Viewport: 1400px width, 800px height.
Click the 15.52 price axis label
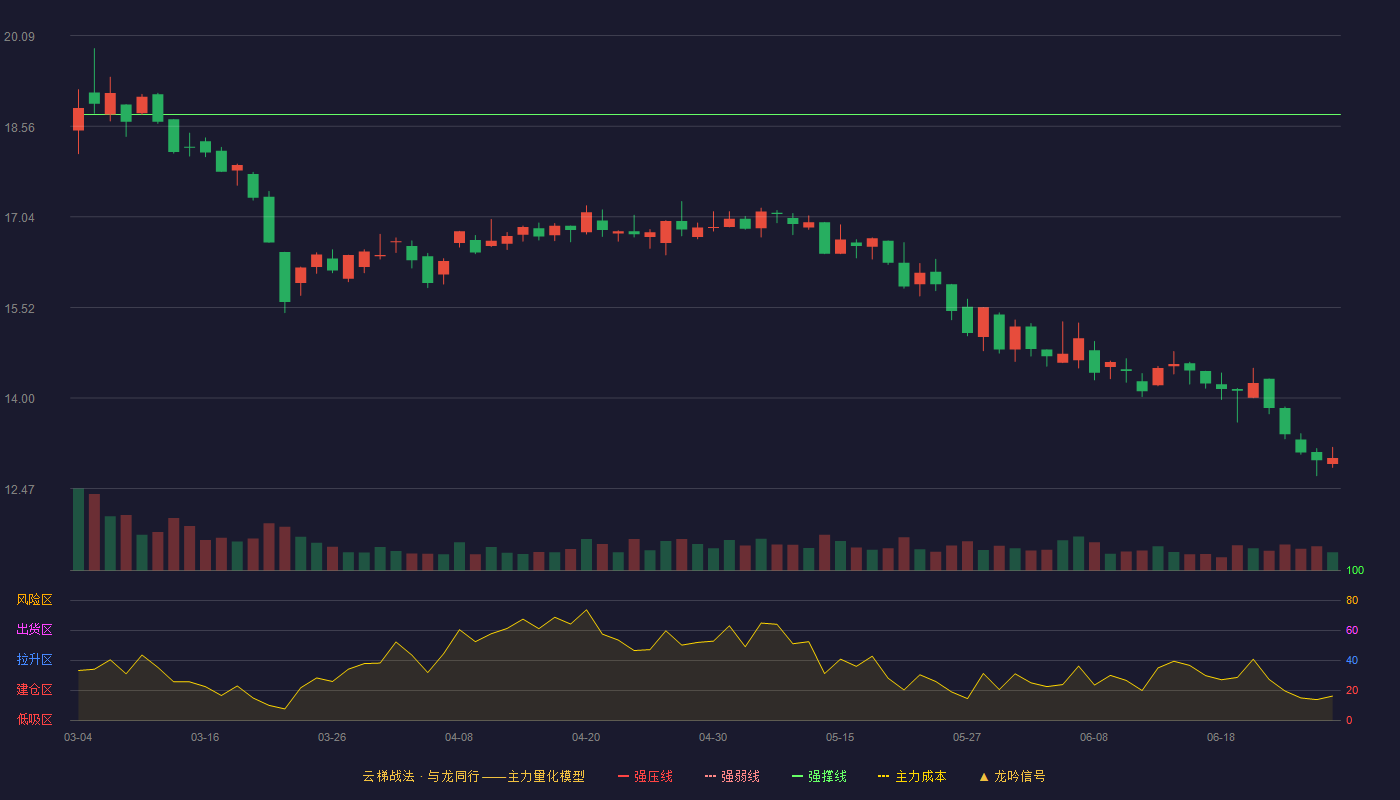click(x=19, y=309)
